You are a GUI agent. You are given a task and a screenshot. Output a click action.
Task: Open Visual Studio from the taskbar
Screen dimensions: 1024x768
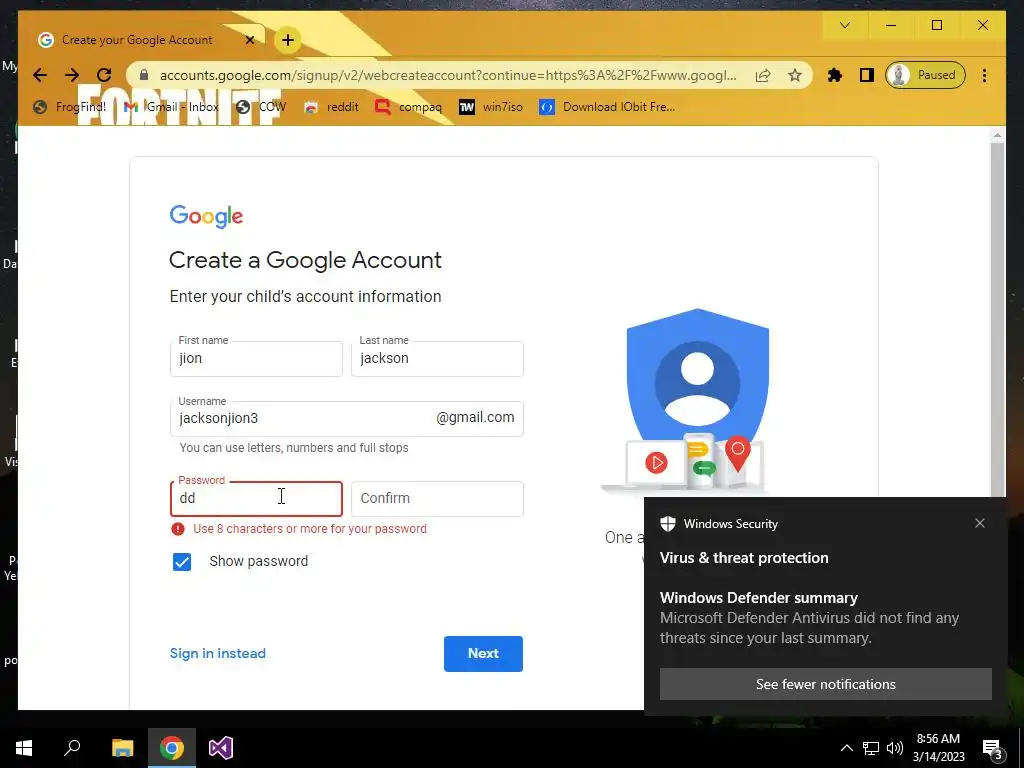pos(221,748)
